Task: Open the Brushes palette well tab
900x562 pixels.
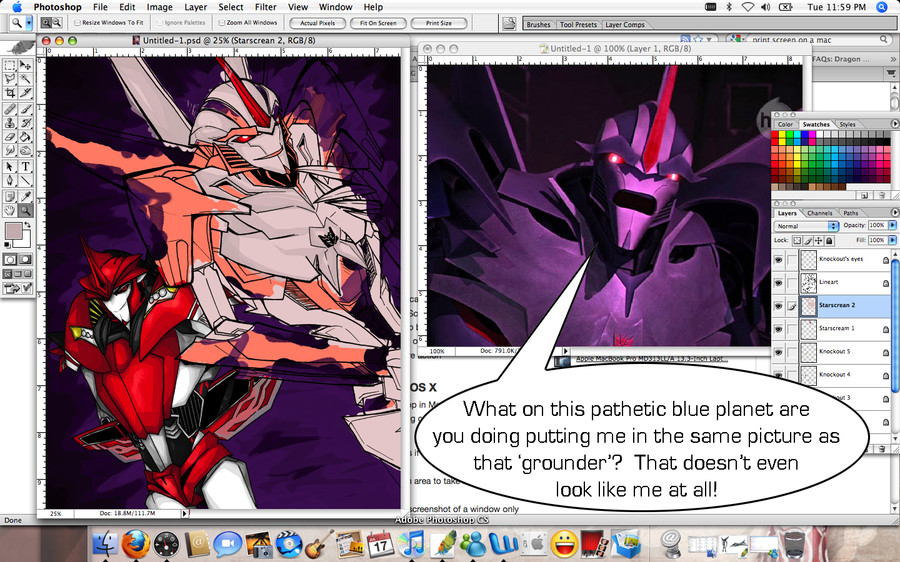Action: 538,25
